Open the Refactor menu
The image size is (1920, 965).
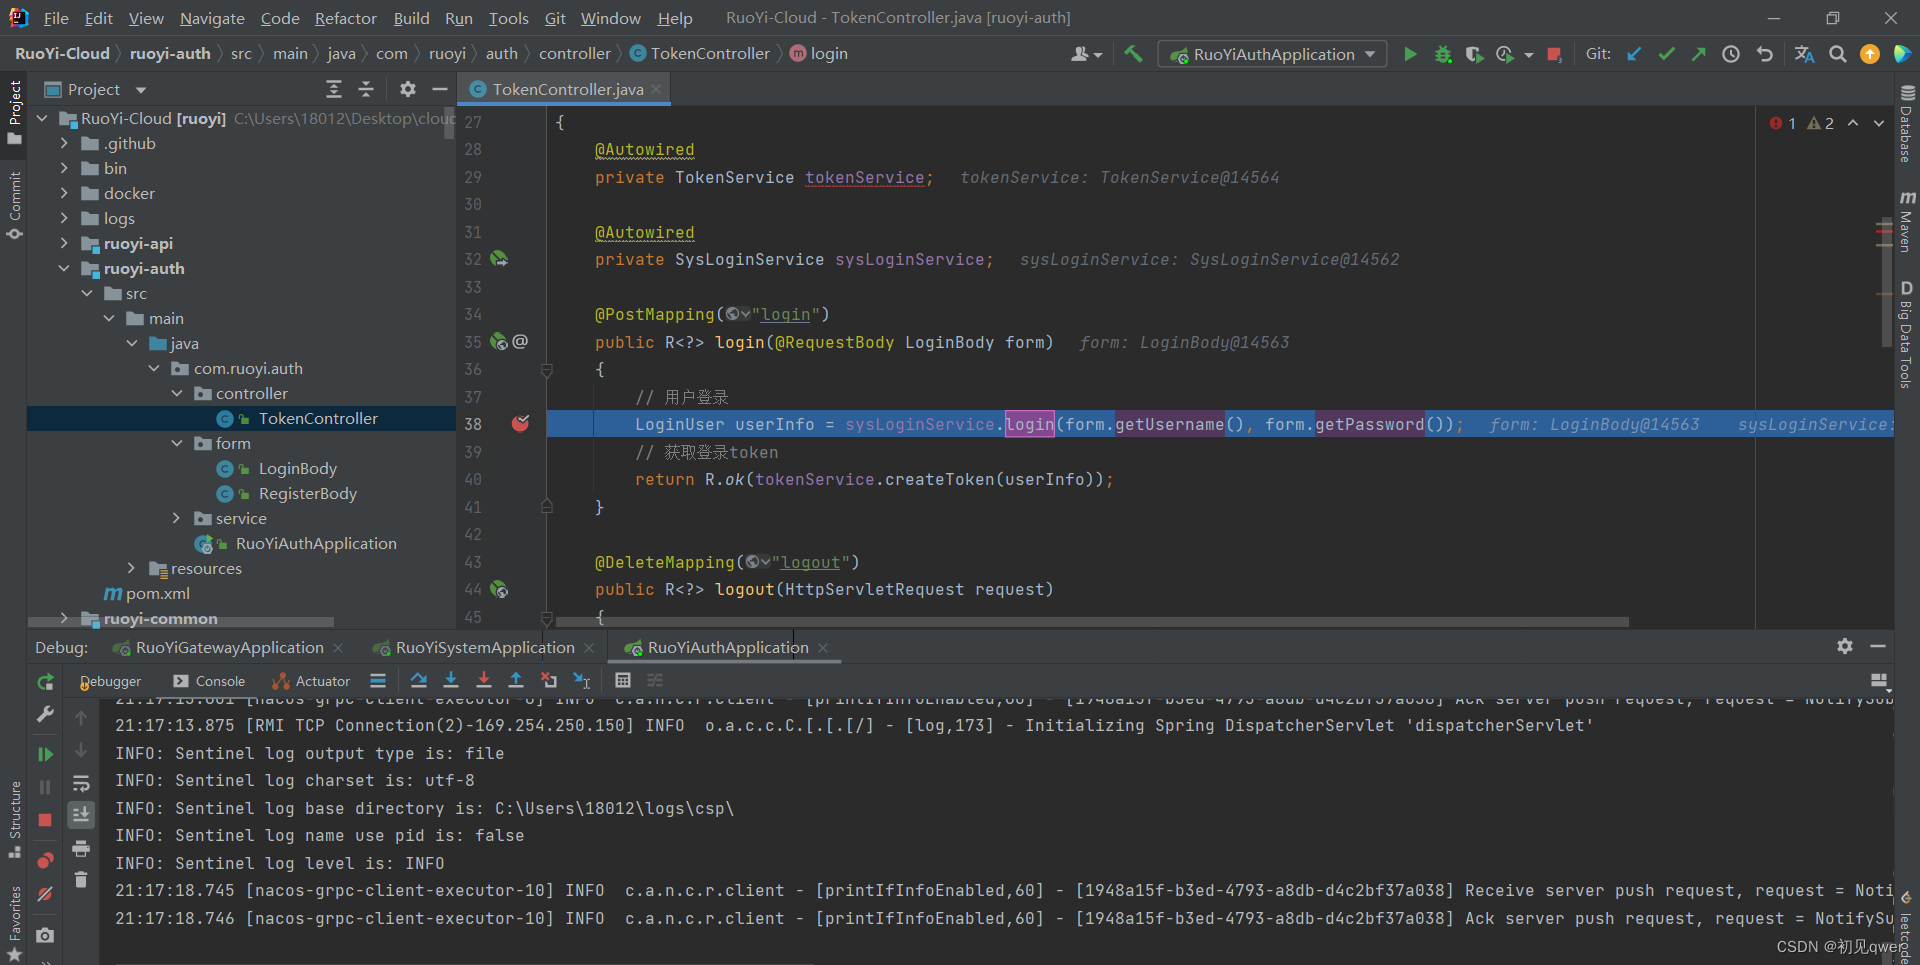pyautogui.click(x=345, y=18)
